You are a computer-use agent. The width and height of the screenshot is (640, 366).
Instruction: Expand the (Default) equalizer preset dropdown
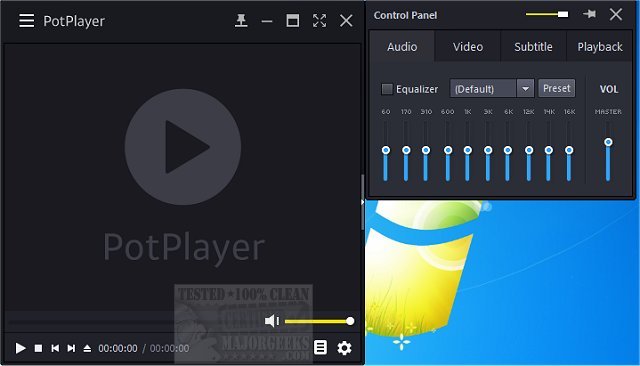(x=525, y=89)
